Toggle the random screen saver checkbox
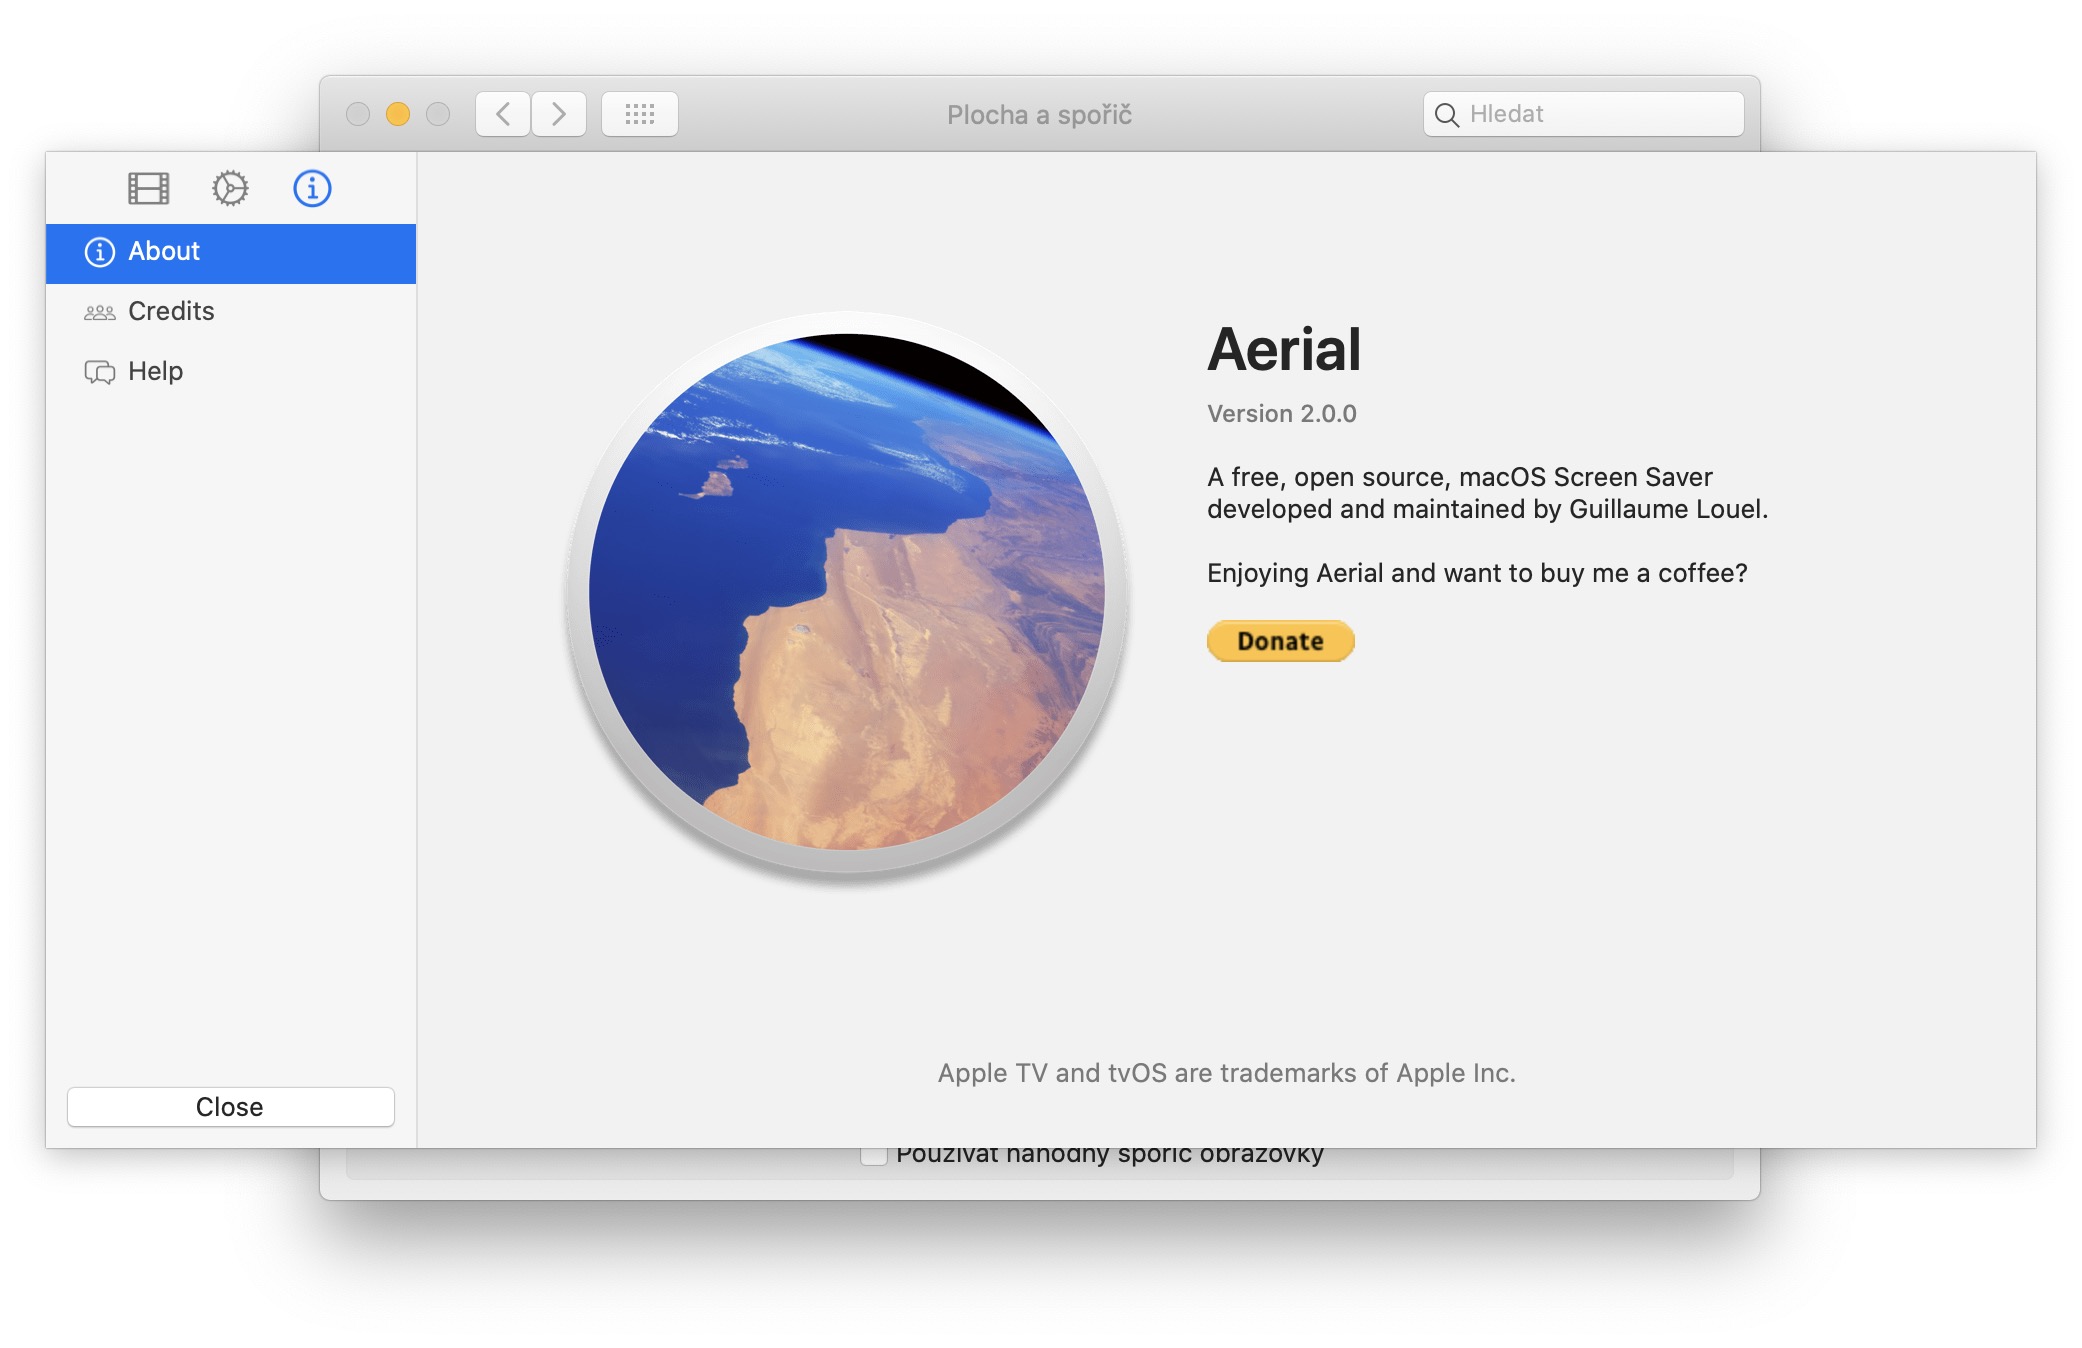Image resolution: width=2082 pixels, height=1348 pixels. tap(874, 1156)
